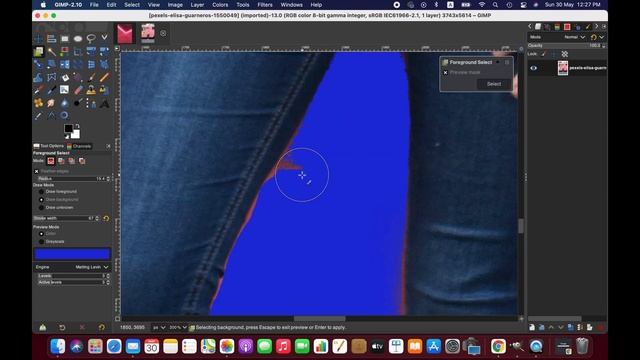The height and width of the screenshot is (360, 640).
Task: Click the preview mask blue color swatch
Action: [72, 254]
